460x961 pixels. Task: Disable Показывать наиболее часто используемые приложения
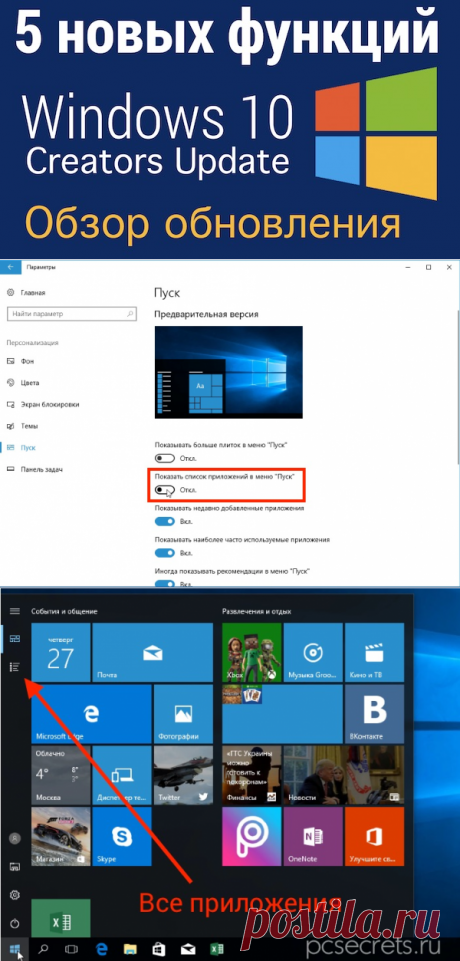(165, 553)
